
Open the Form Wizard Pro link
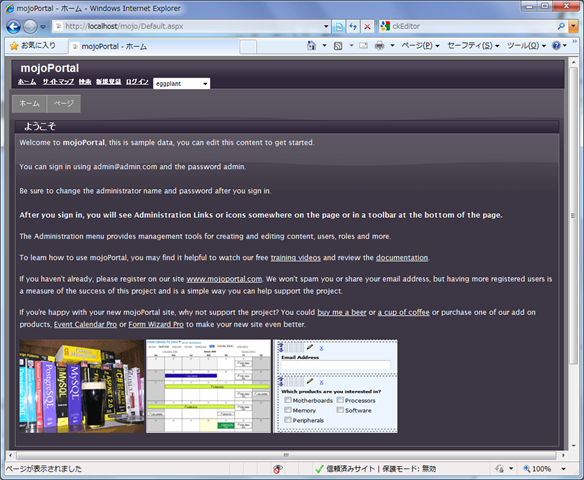coord(156,324)
